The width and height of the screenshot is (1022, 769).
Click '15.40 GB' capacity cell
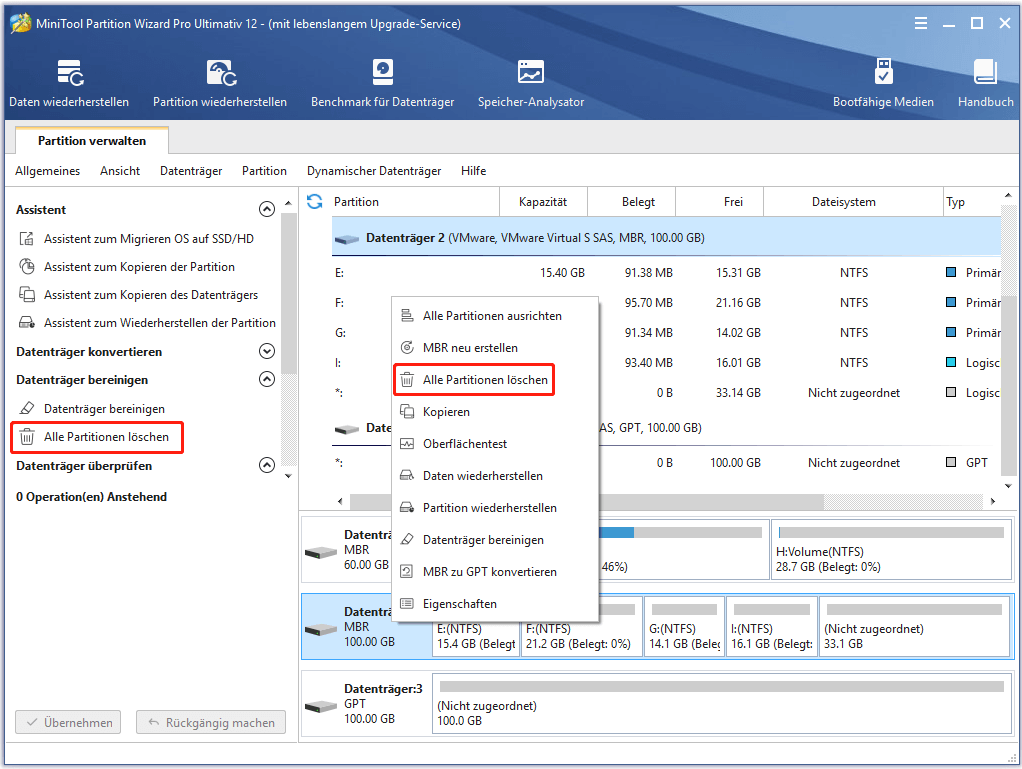[x=562, y=272]
